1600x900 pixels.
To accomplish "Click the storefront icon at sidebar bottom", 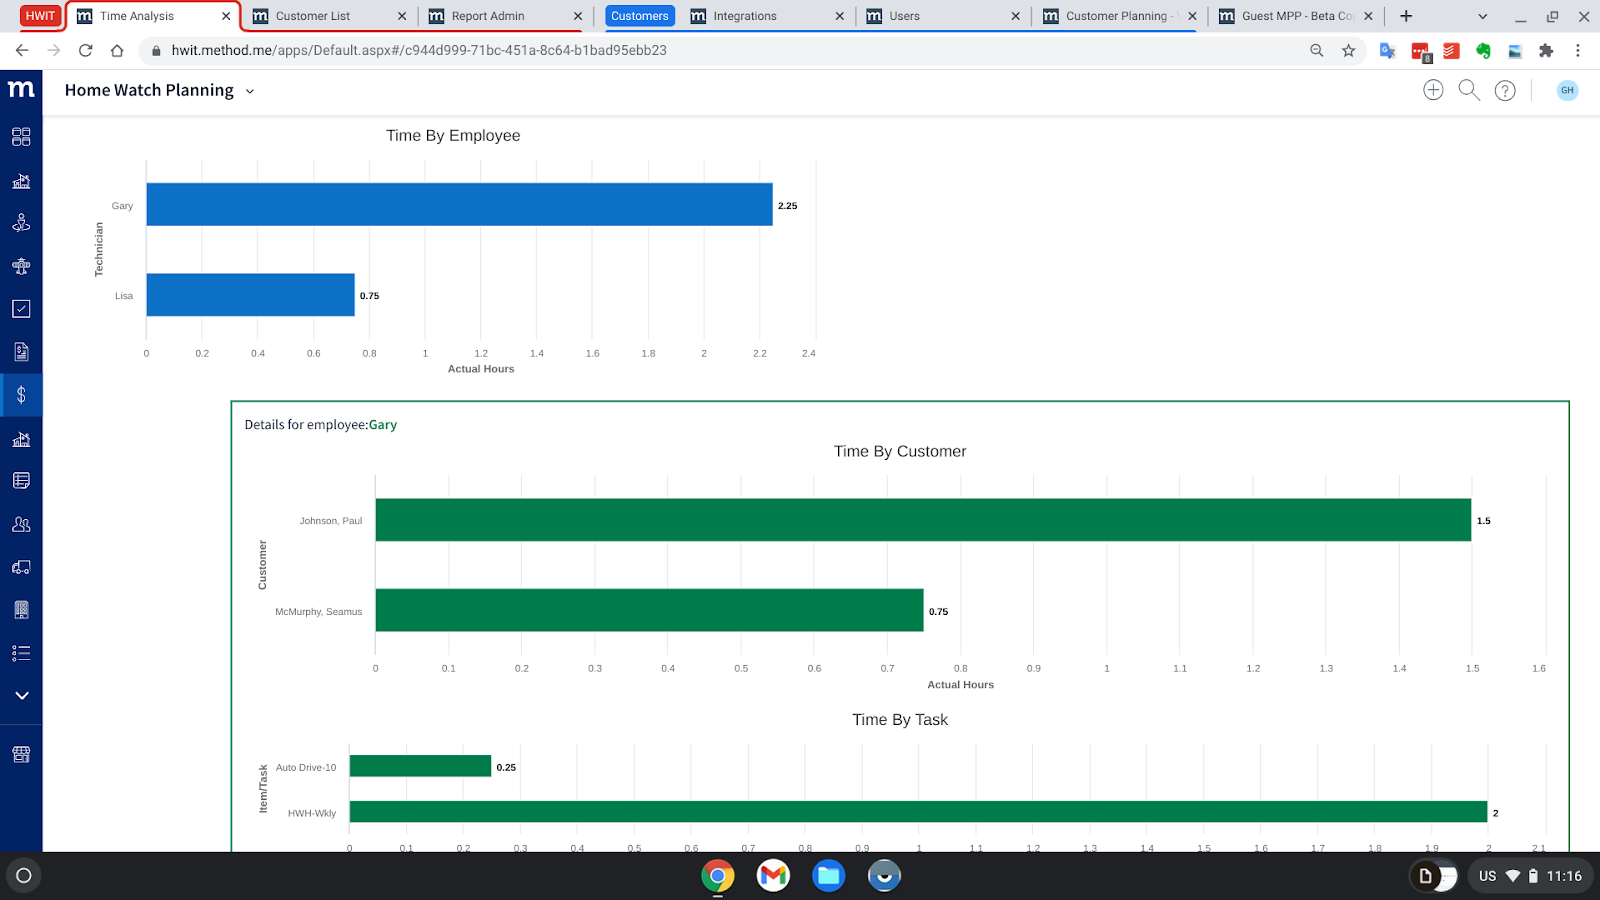I will [x=21, y=754].
